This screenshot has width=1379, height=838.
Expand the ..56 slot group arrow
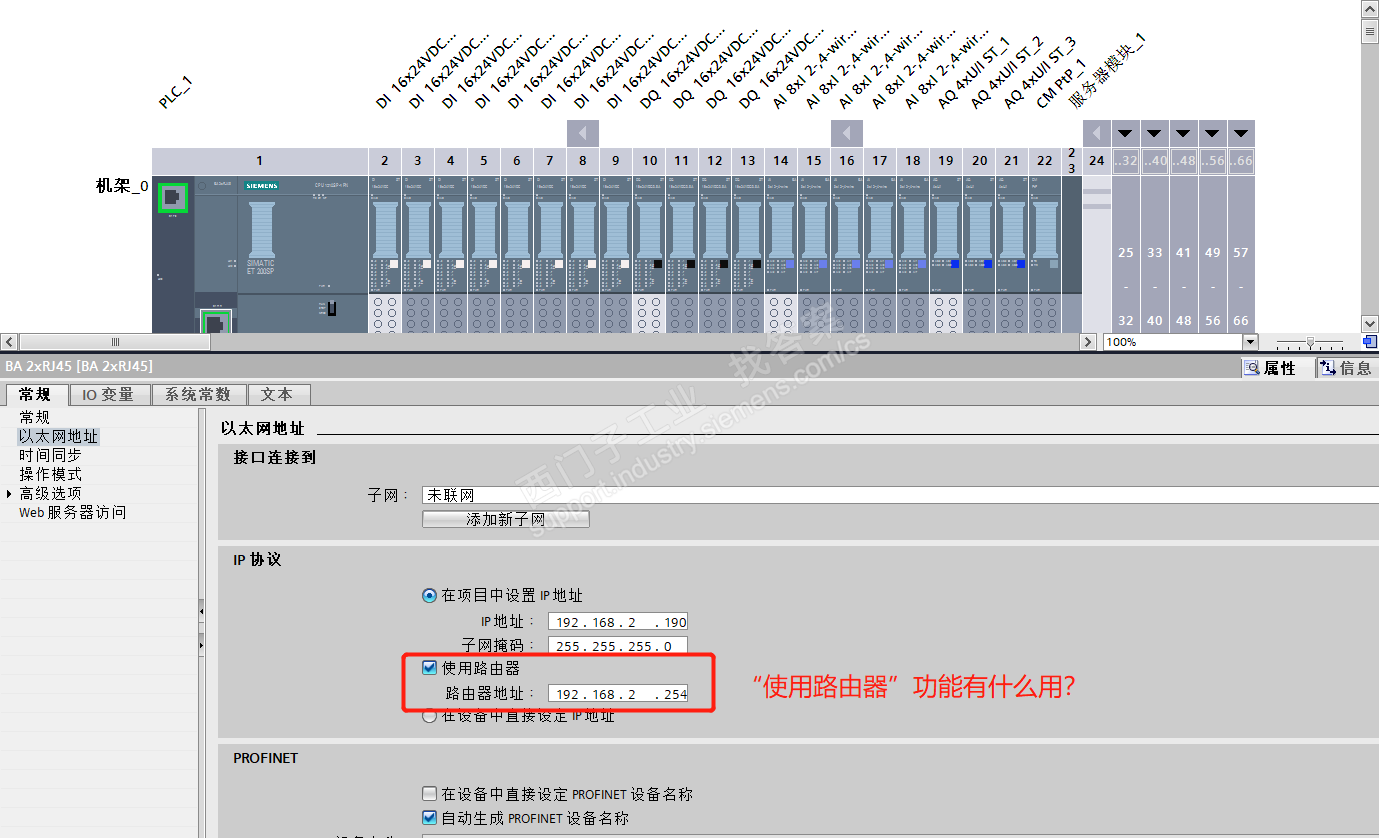click(1213, 133)
